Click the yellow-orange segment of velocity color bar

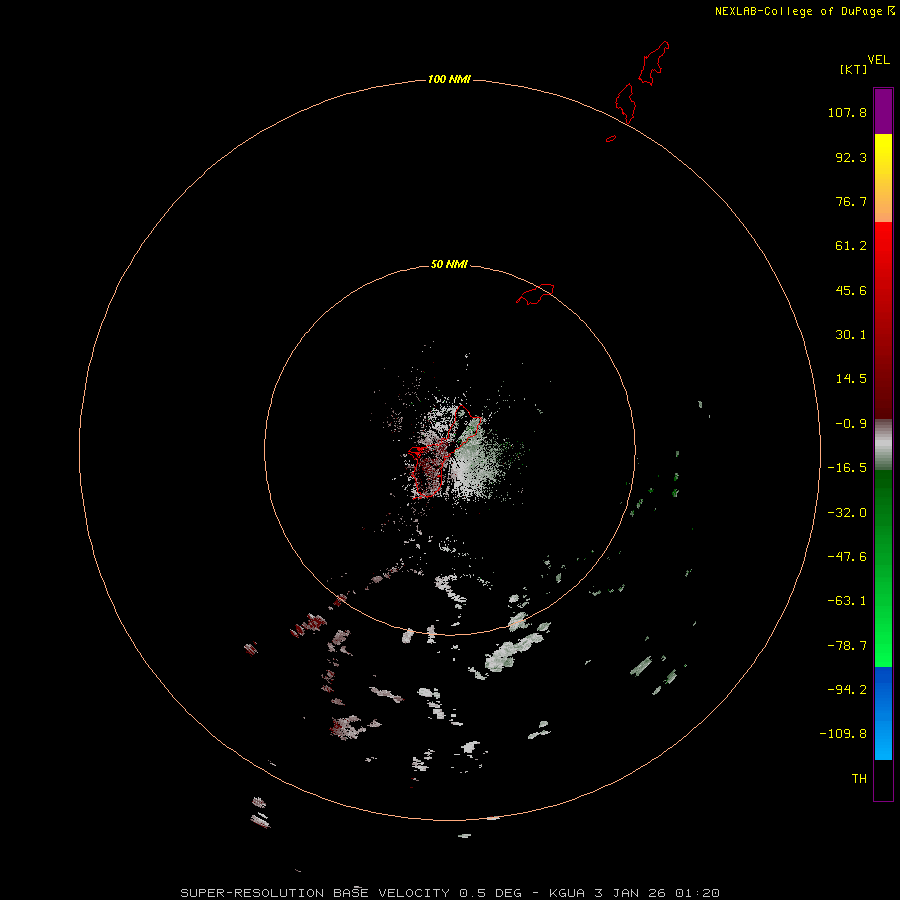click(883, 178)
